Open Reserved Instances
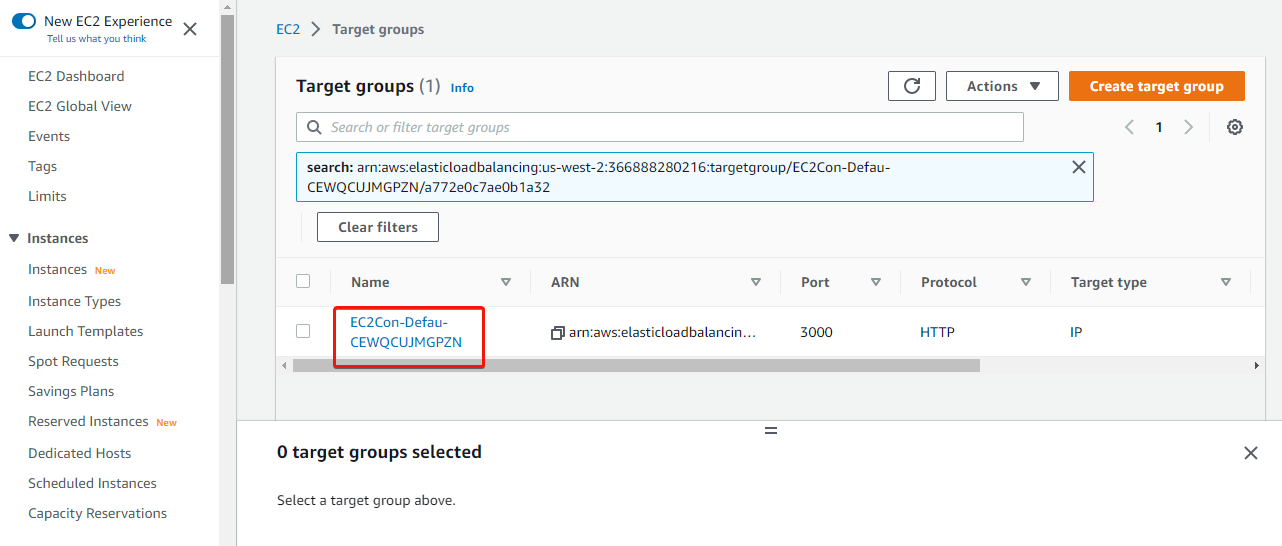 pyautogui.click(x=88, y=421)
